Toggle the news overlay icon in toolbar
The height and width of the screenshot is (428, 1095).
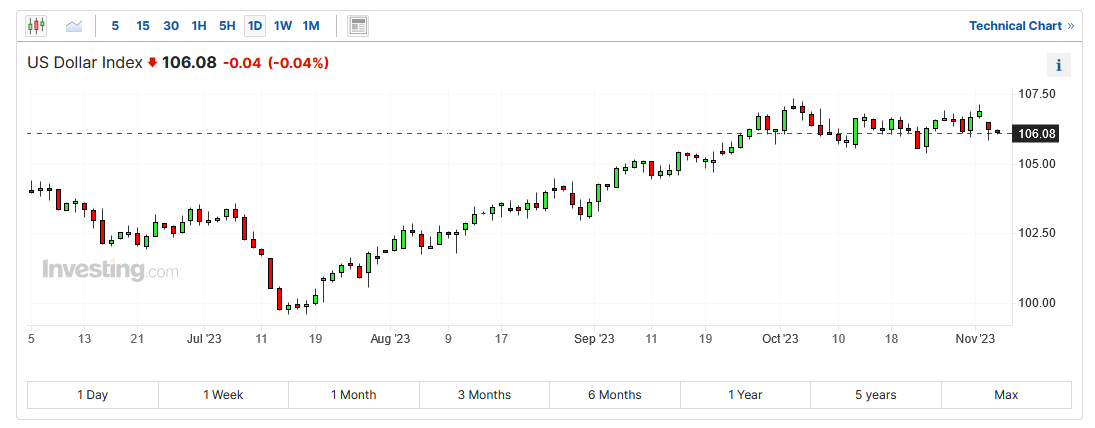[x=358, y=25]
